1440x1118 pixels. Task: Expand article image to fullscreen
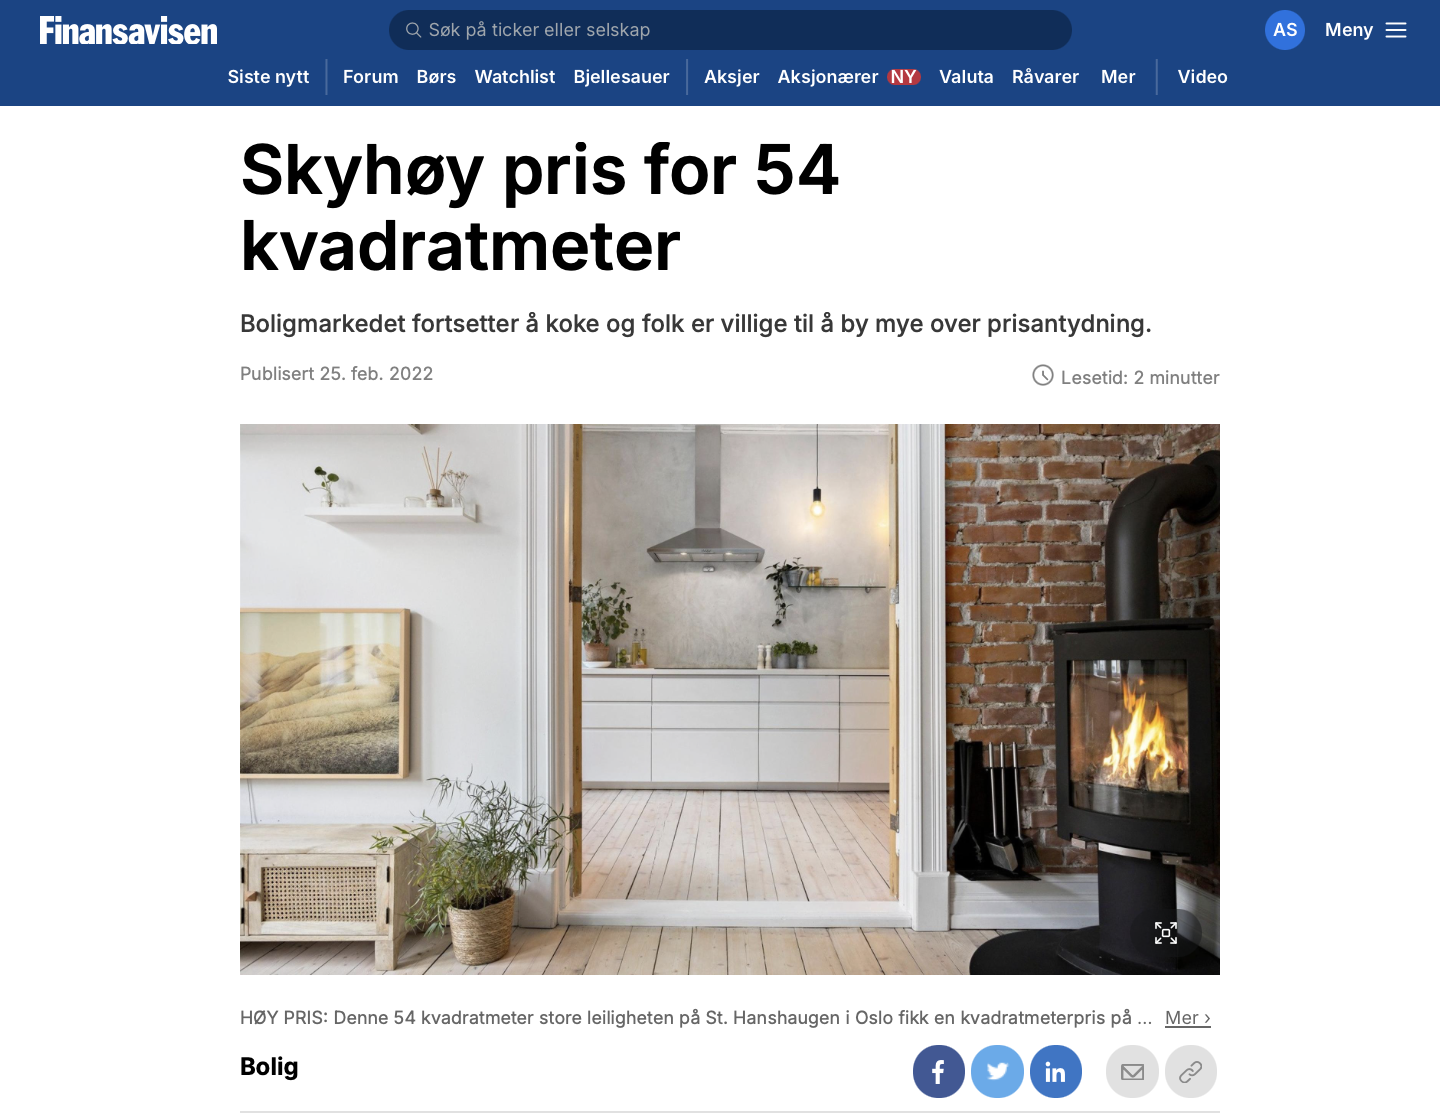[1166, 933]
